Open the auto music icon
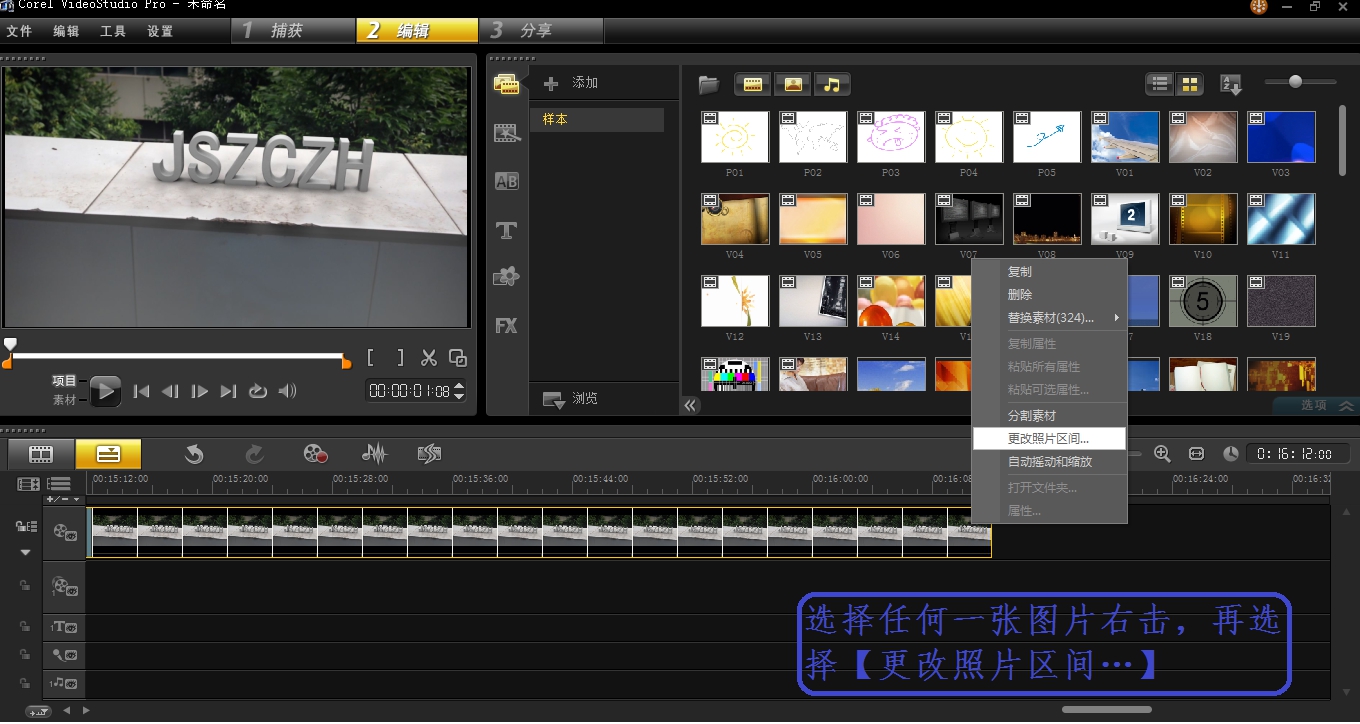 click(x=430, y=454)
